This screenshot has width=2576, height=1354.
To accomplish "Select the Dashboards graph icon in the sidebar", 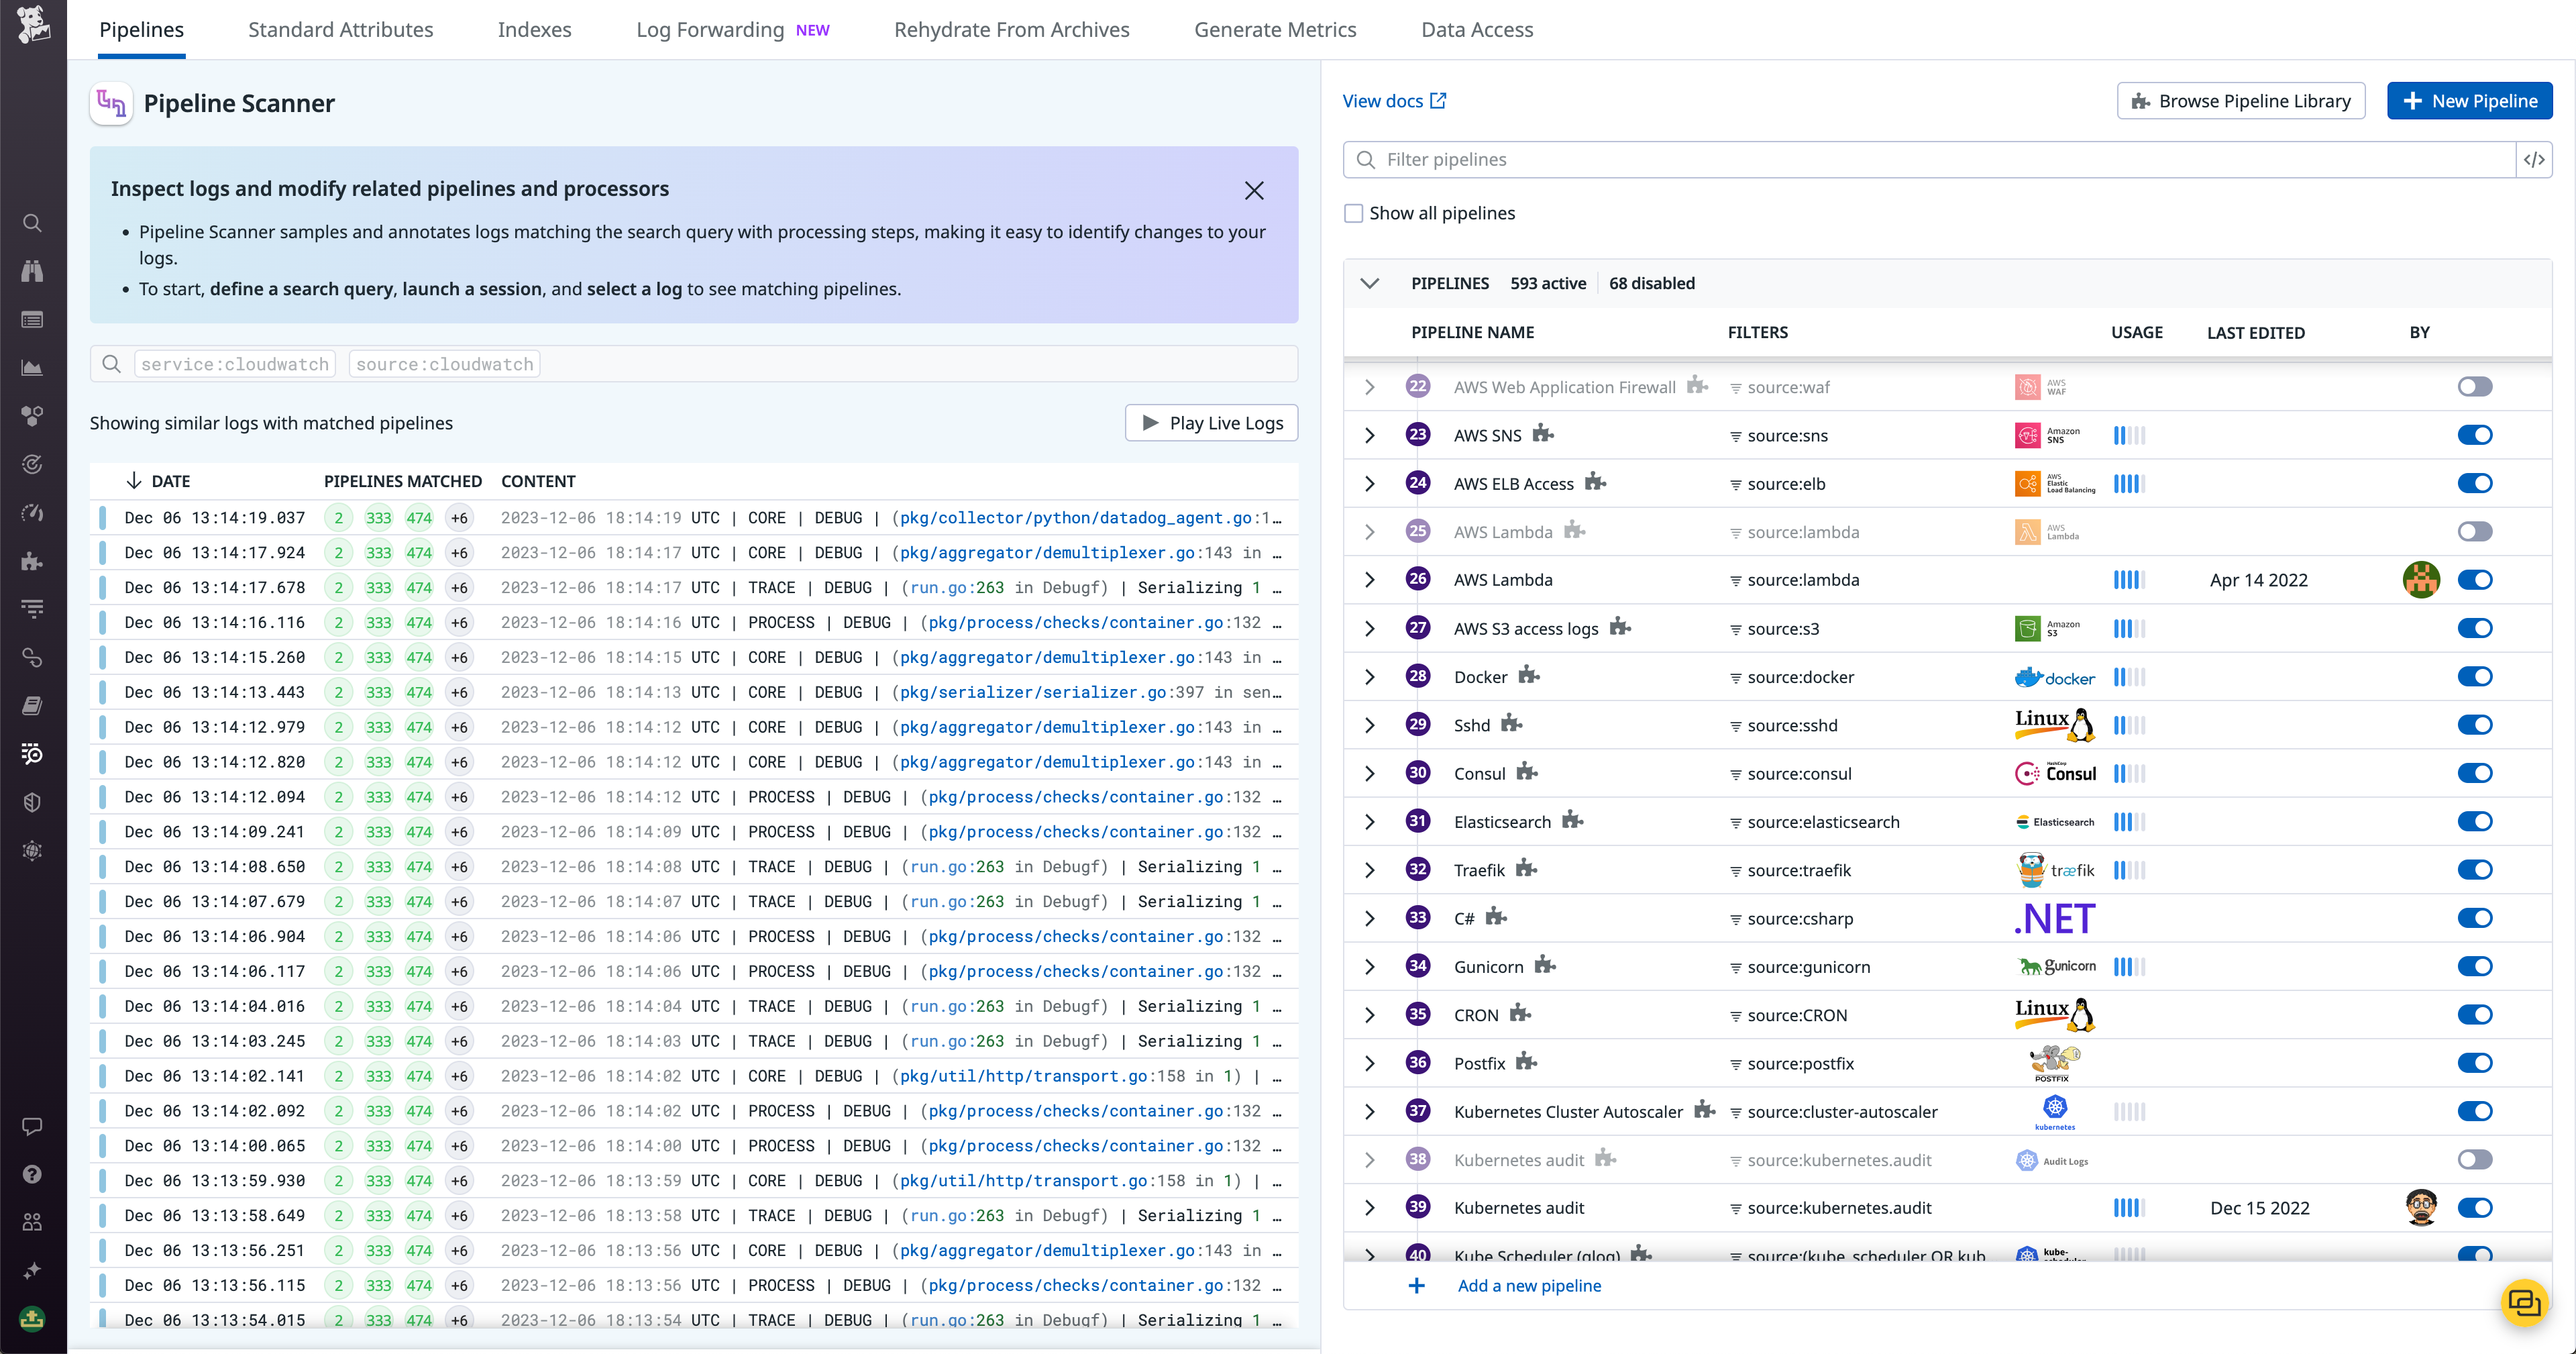I will point(32,367).
